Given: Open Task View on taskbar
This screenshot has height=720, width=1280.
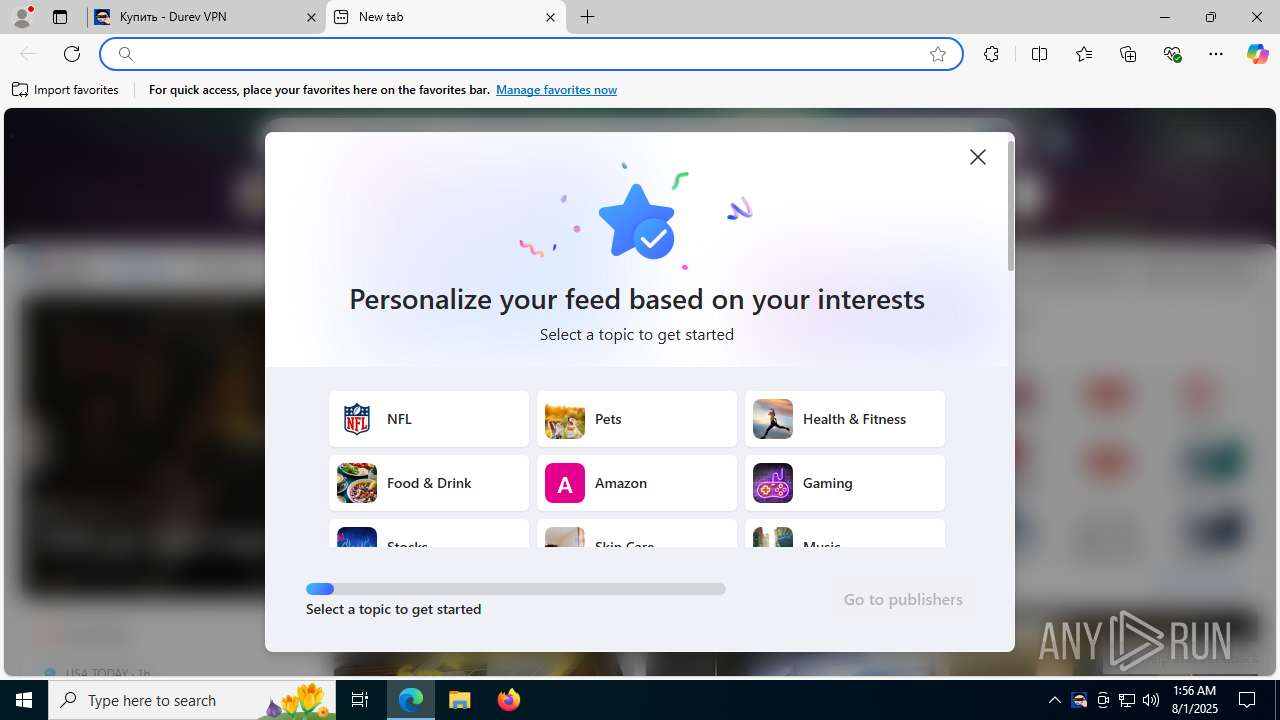Looking at the screenshot, I should pyautogui.click(x=360, y=700).
